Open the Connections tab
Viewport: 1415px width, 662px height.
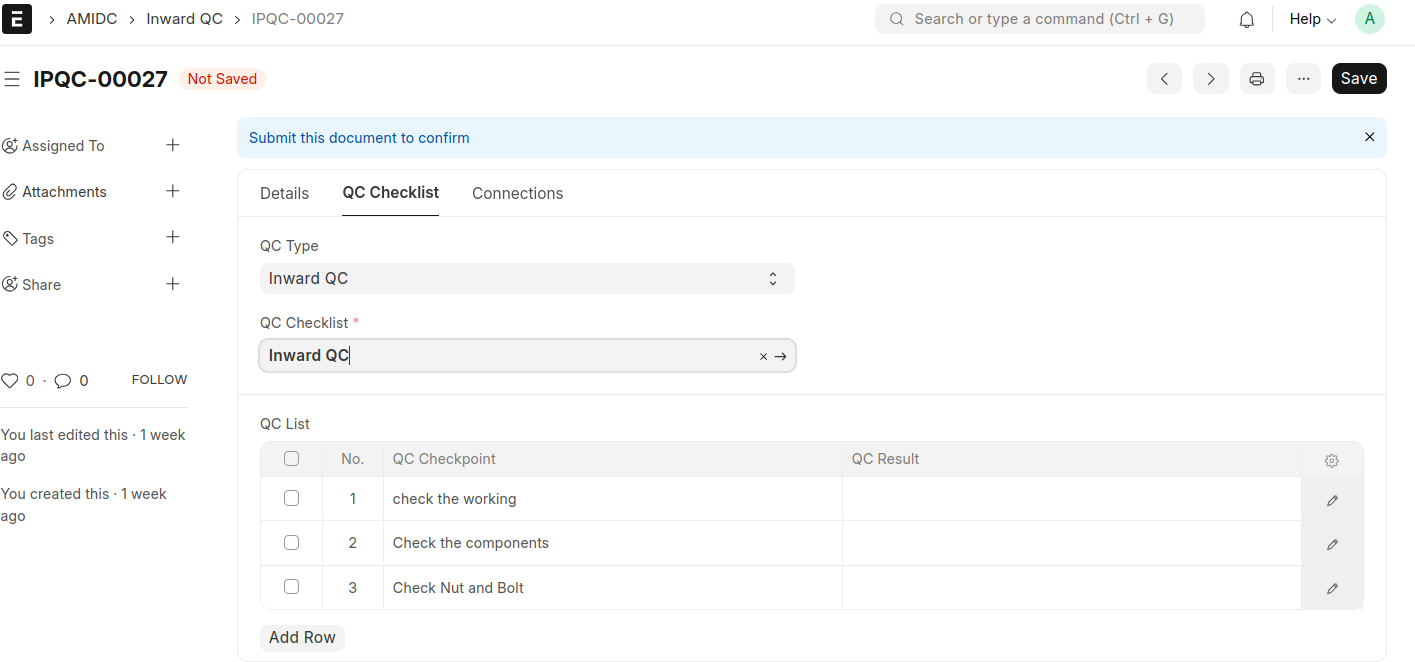517,194
